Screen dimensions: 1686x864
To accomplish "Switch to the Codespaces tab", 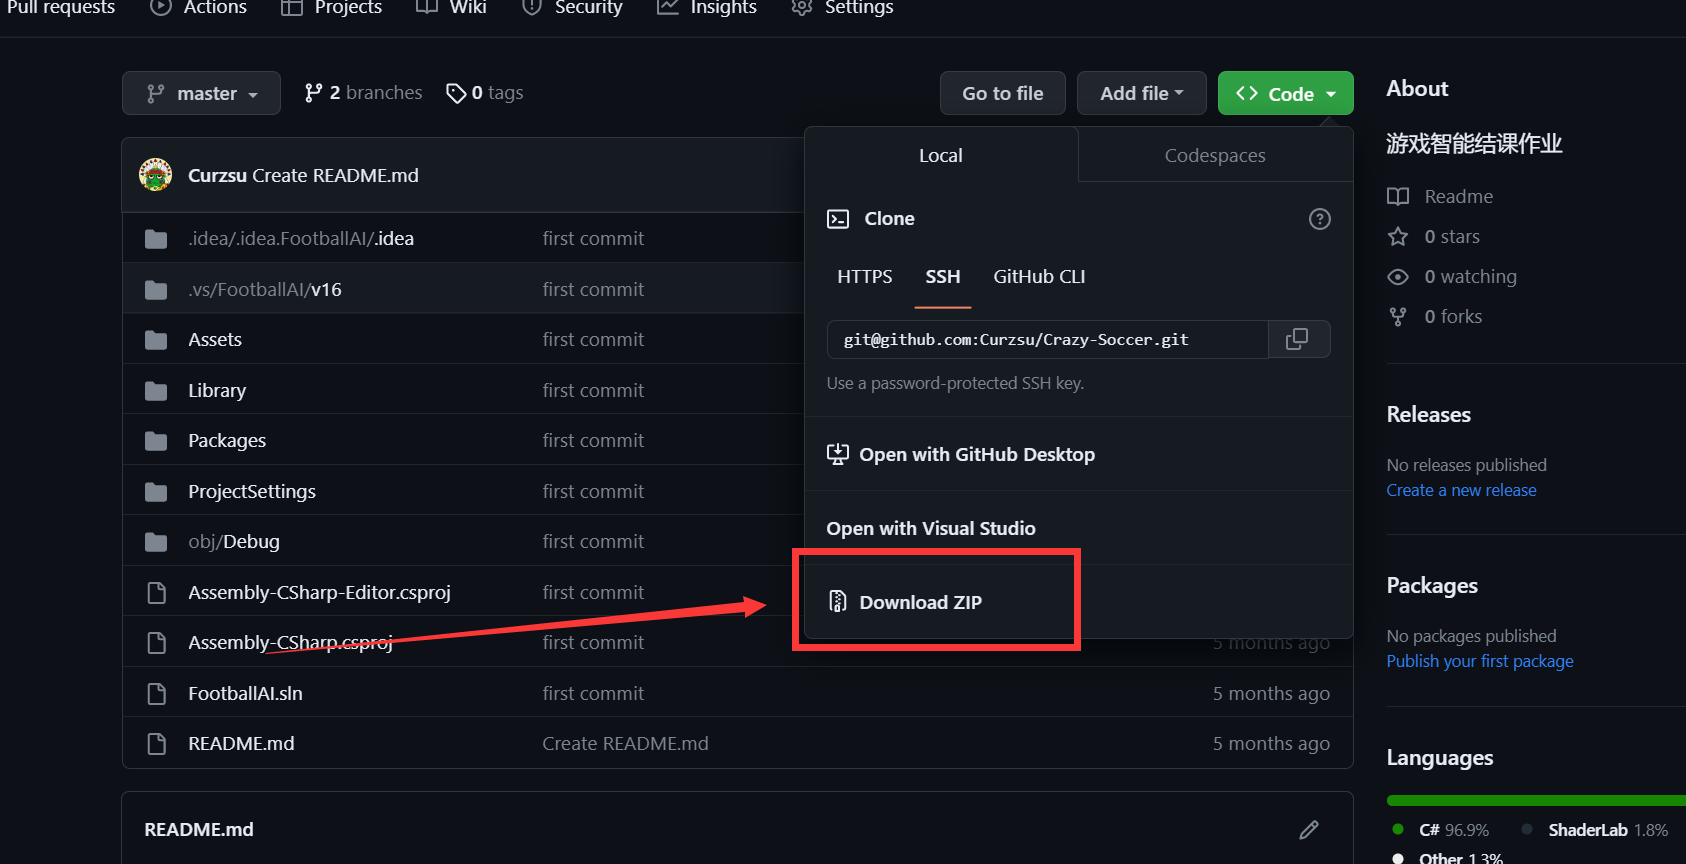I will (1215, 155).
